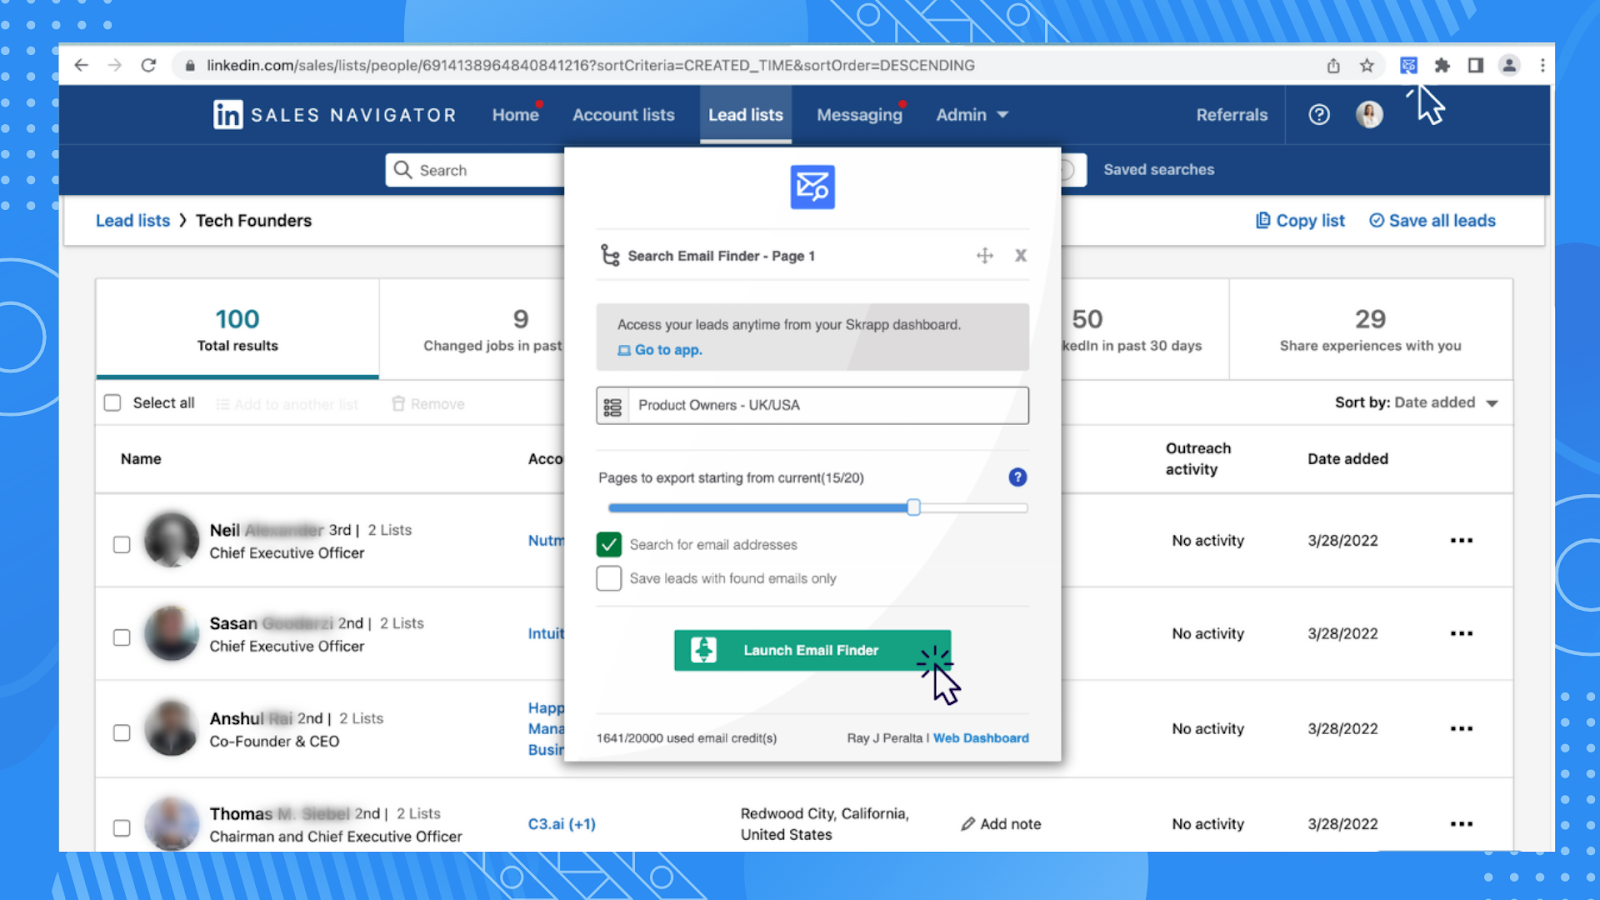Click the Name column header

pyautogui.click(x=141, y=459)
